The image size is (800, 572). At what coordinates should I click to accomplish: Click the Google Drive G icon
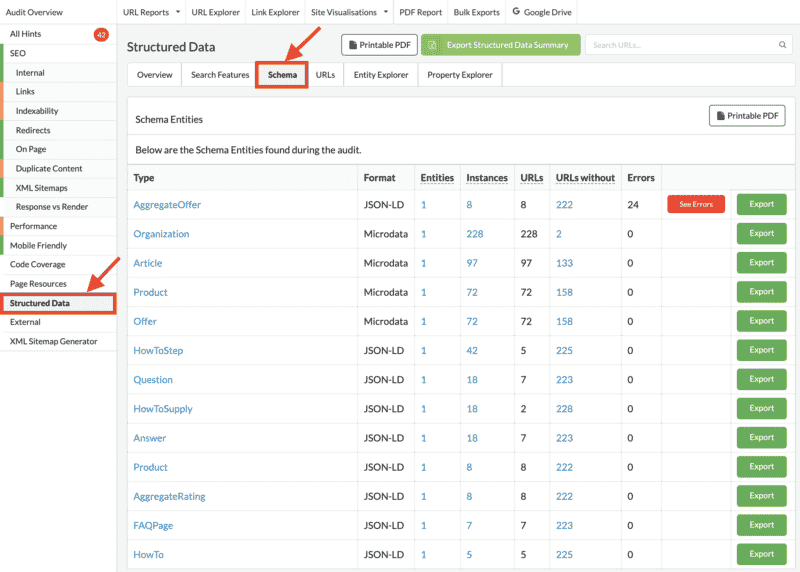(516, 11)
